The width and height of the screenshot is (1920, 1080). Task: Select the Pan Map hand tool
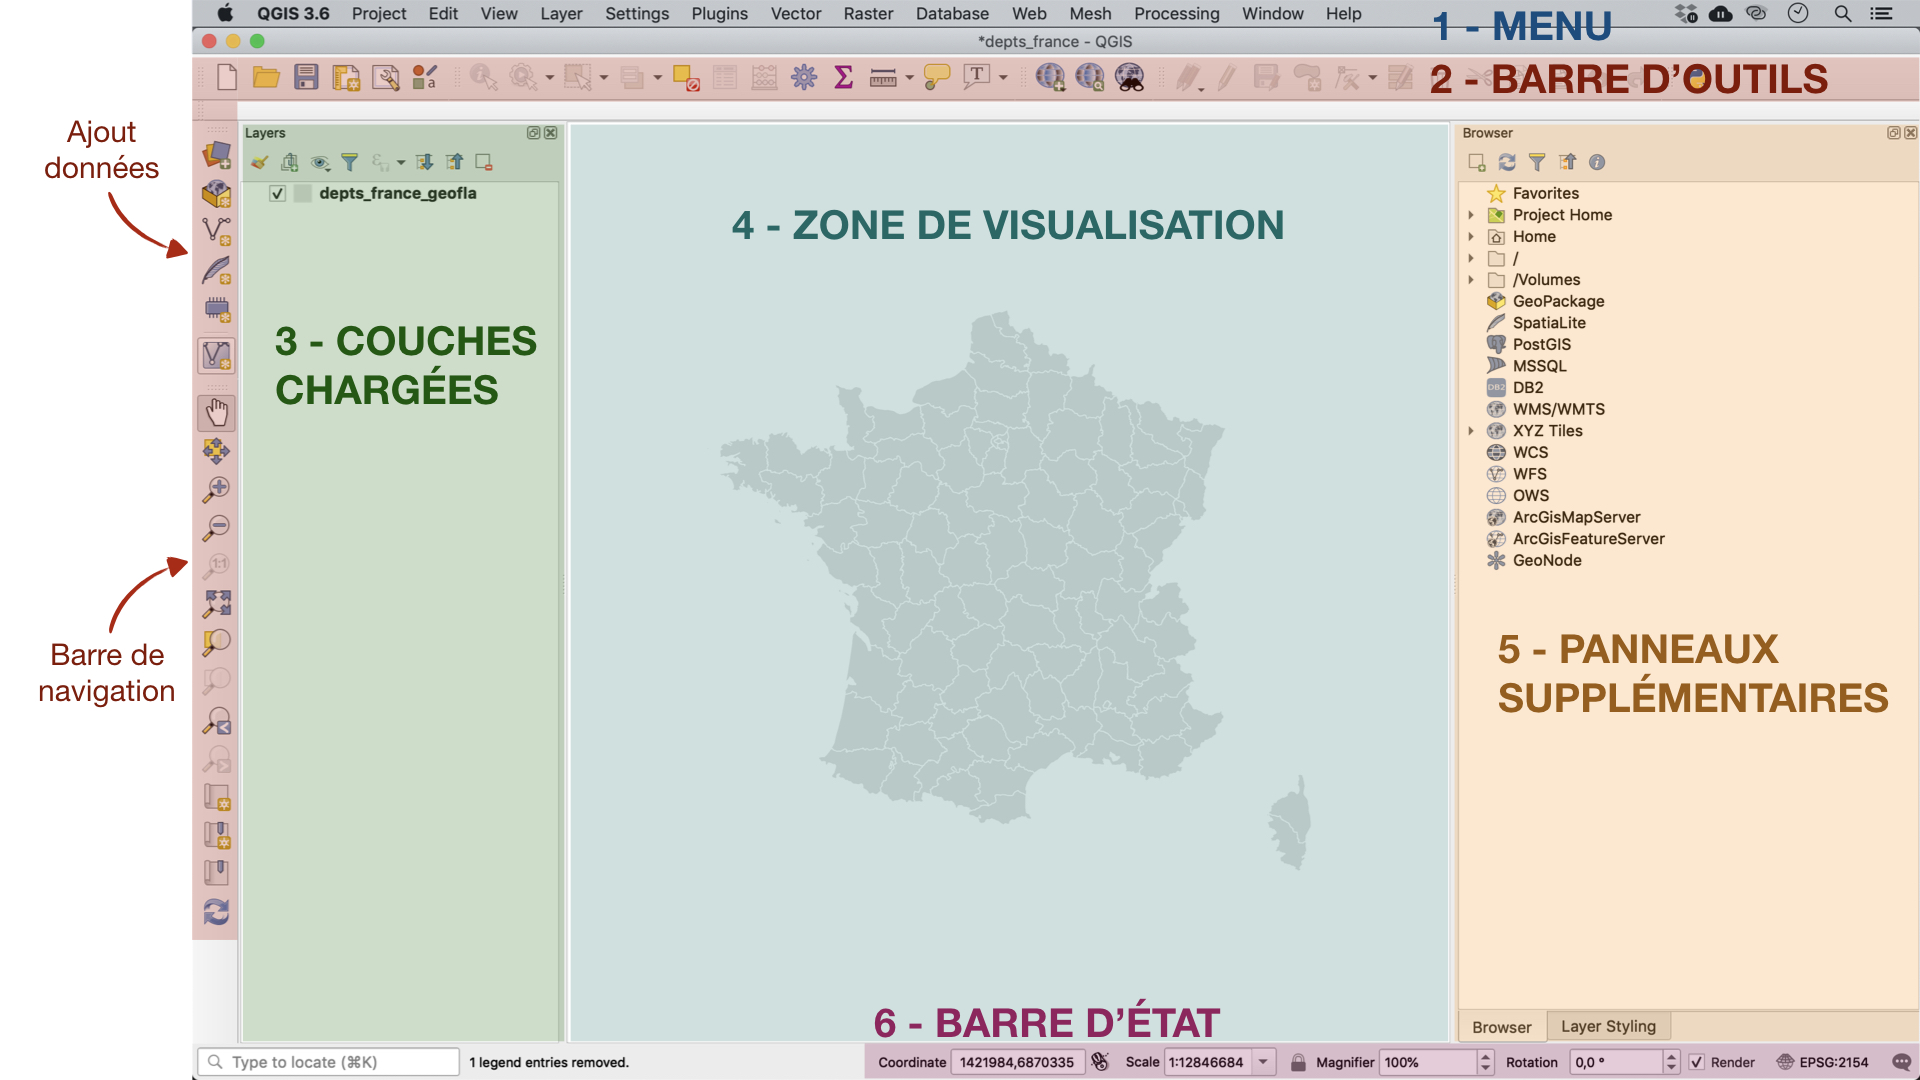point(217,412)
